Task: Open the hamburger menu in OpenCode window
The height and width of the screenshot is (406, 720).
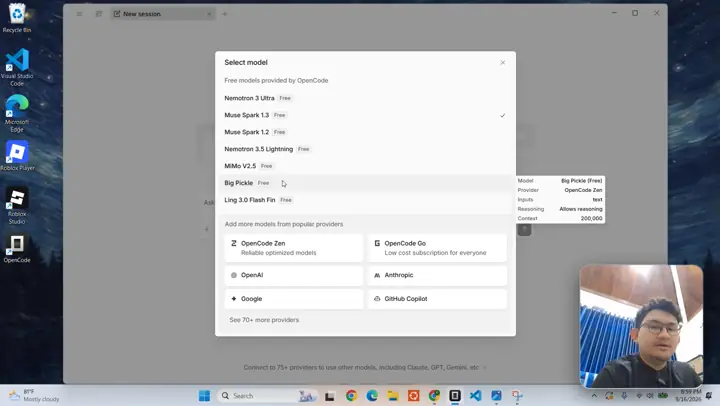Action: (x=79, y=14)
